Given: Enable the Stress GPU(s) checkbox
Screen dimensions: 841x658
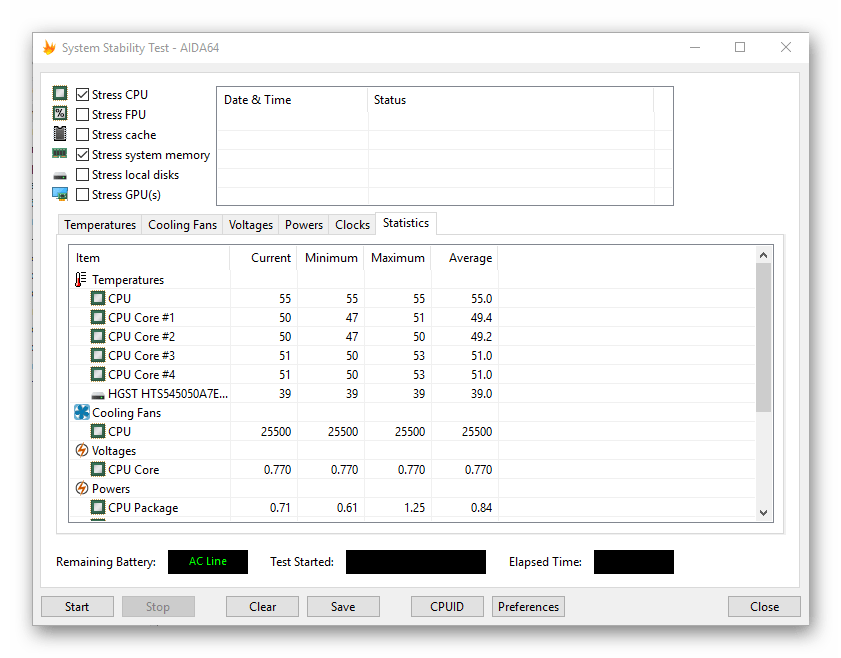Looking at the screenshot, I should click(x=83, y=195).
